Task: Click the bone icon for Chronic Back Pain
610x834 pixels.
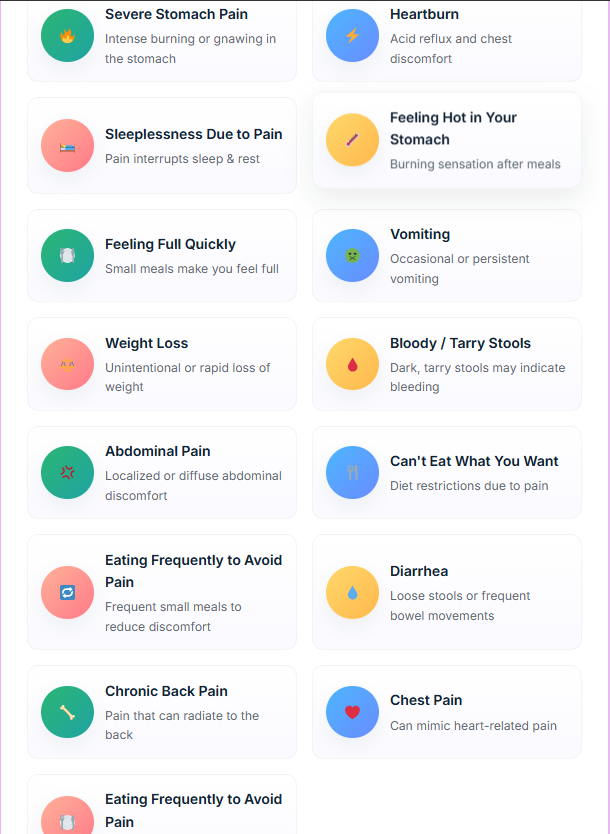Action: (x=67, y=712)
